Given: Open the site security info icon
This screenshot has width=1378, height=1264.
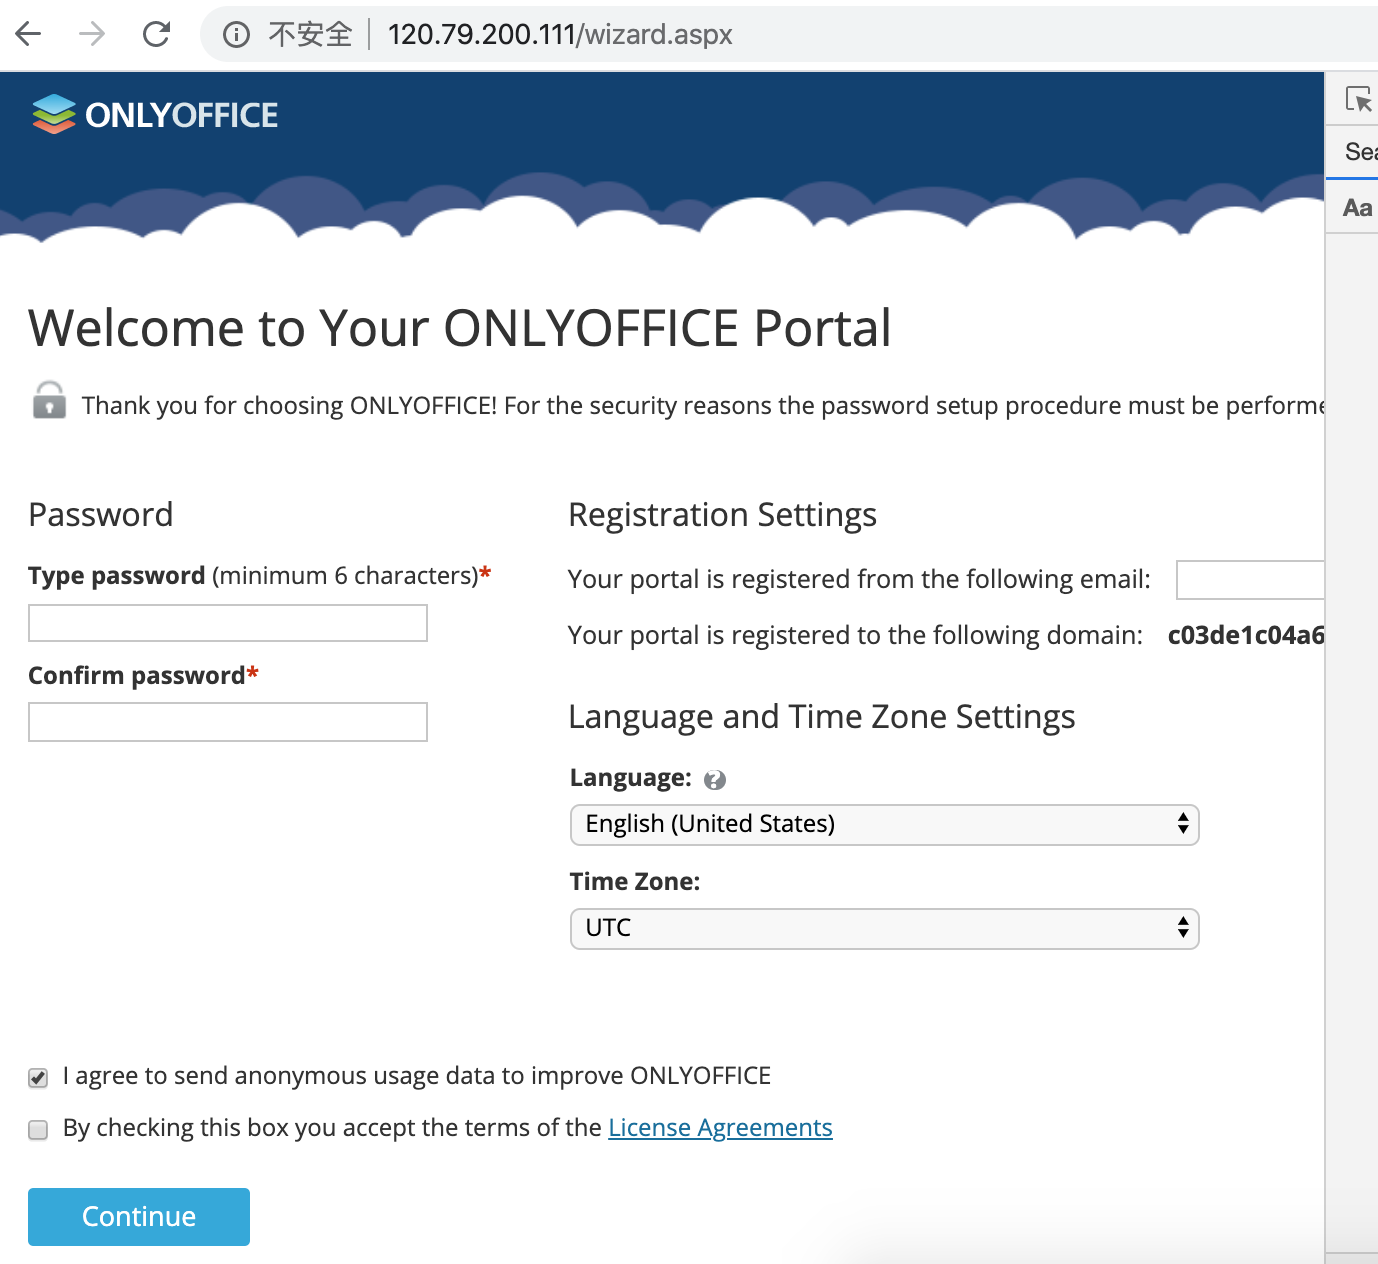Looking at the screenshot, I should tap(236, 35).
